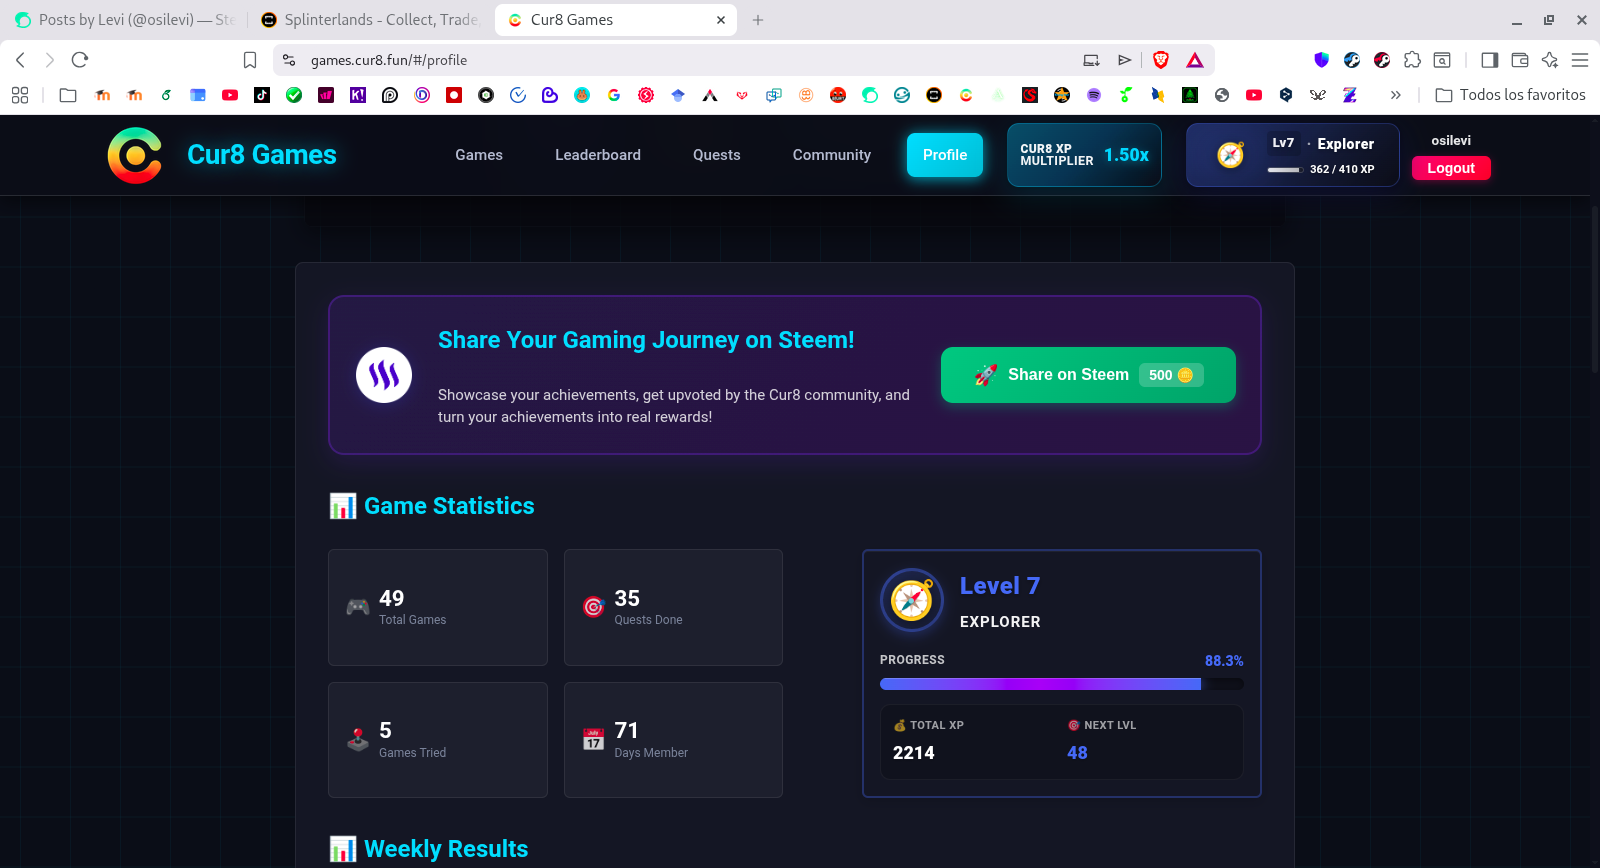1600x868 pixels.
Task: Click the Steem Keychain extension icon
Action: pos(1352,60)
